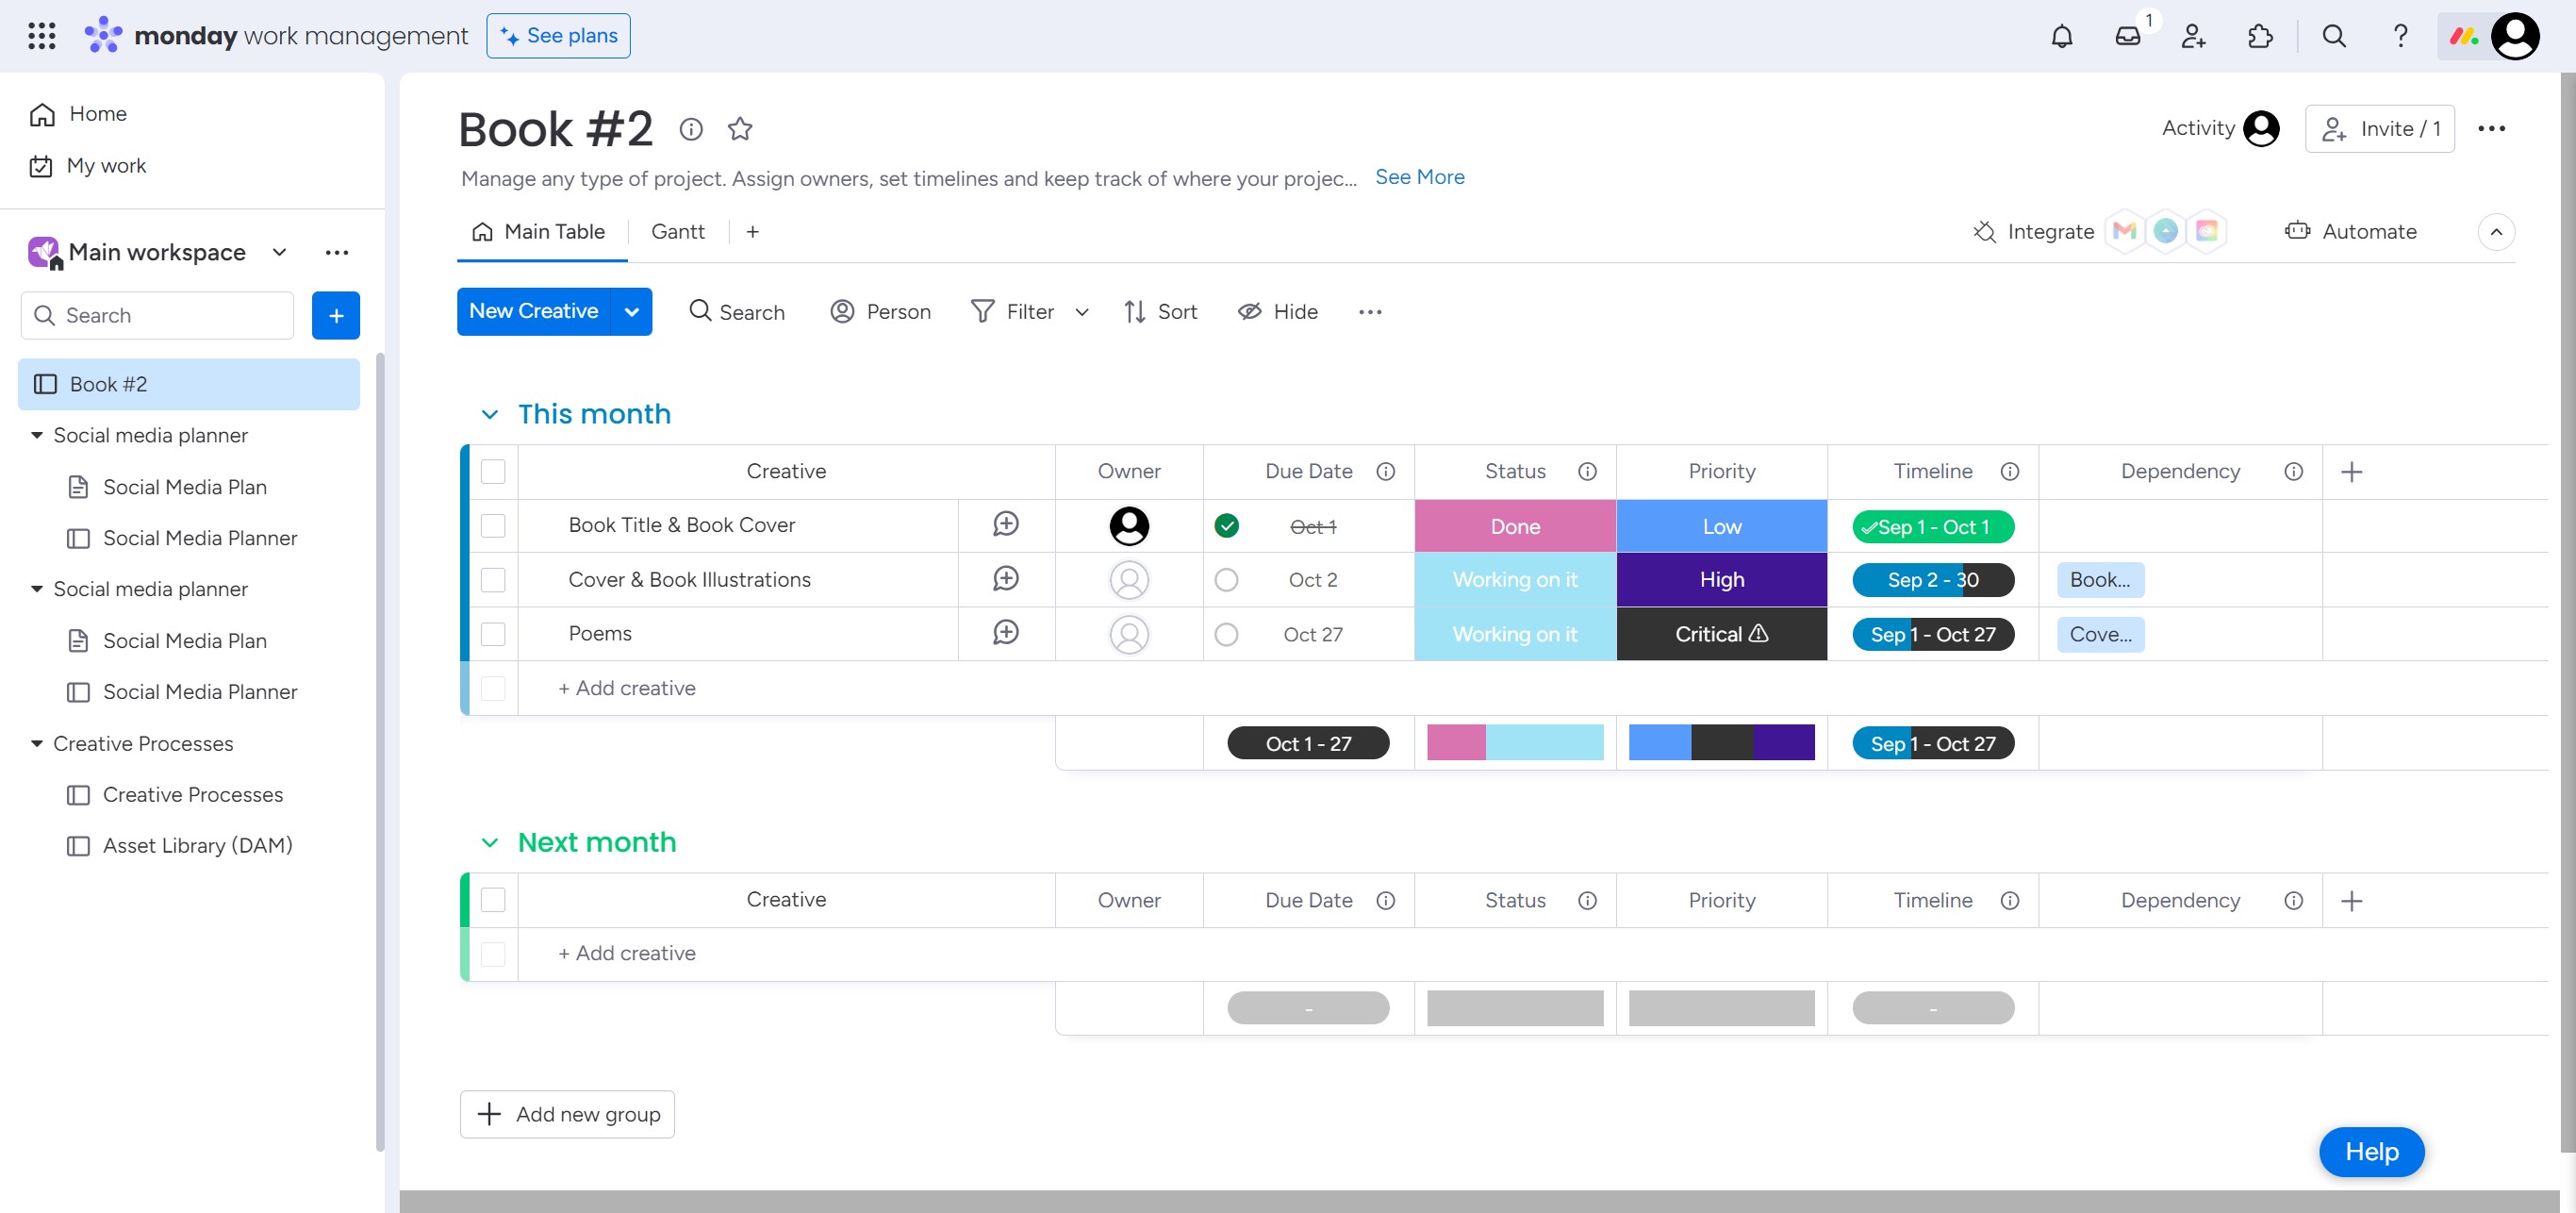Image resolution: width=2576 pixels, height=1213 pixels.
Task: Click Add new group button
Action: coord(567,1114)
